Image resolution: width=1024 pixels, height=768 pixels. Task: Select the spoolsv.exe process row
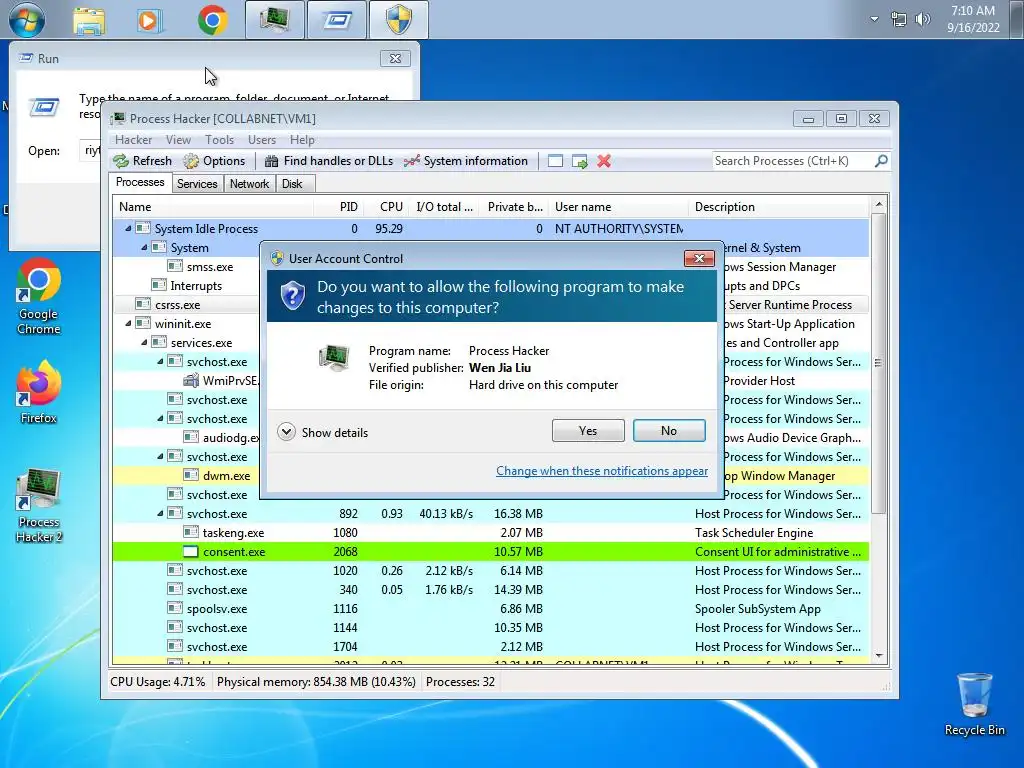pos(490,609)
